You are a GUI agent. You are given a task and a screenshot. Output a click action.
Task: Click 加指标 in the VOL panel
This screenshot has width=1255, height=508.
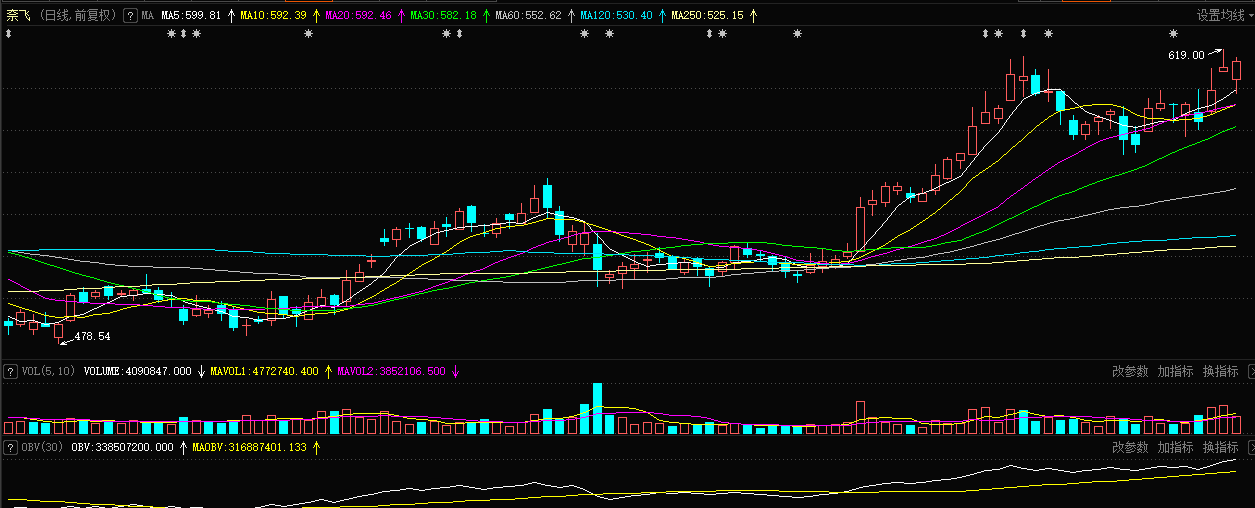coord(1175,371)
